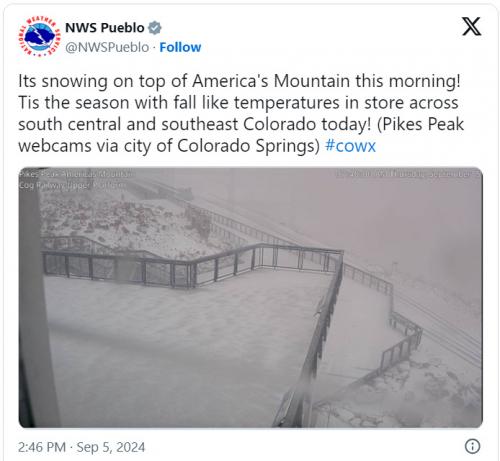View the Pikes Peak webcam photo

click(250, 297)
